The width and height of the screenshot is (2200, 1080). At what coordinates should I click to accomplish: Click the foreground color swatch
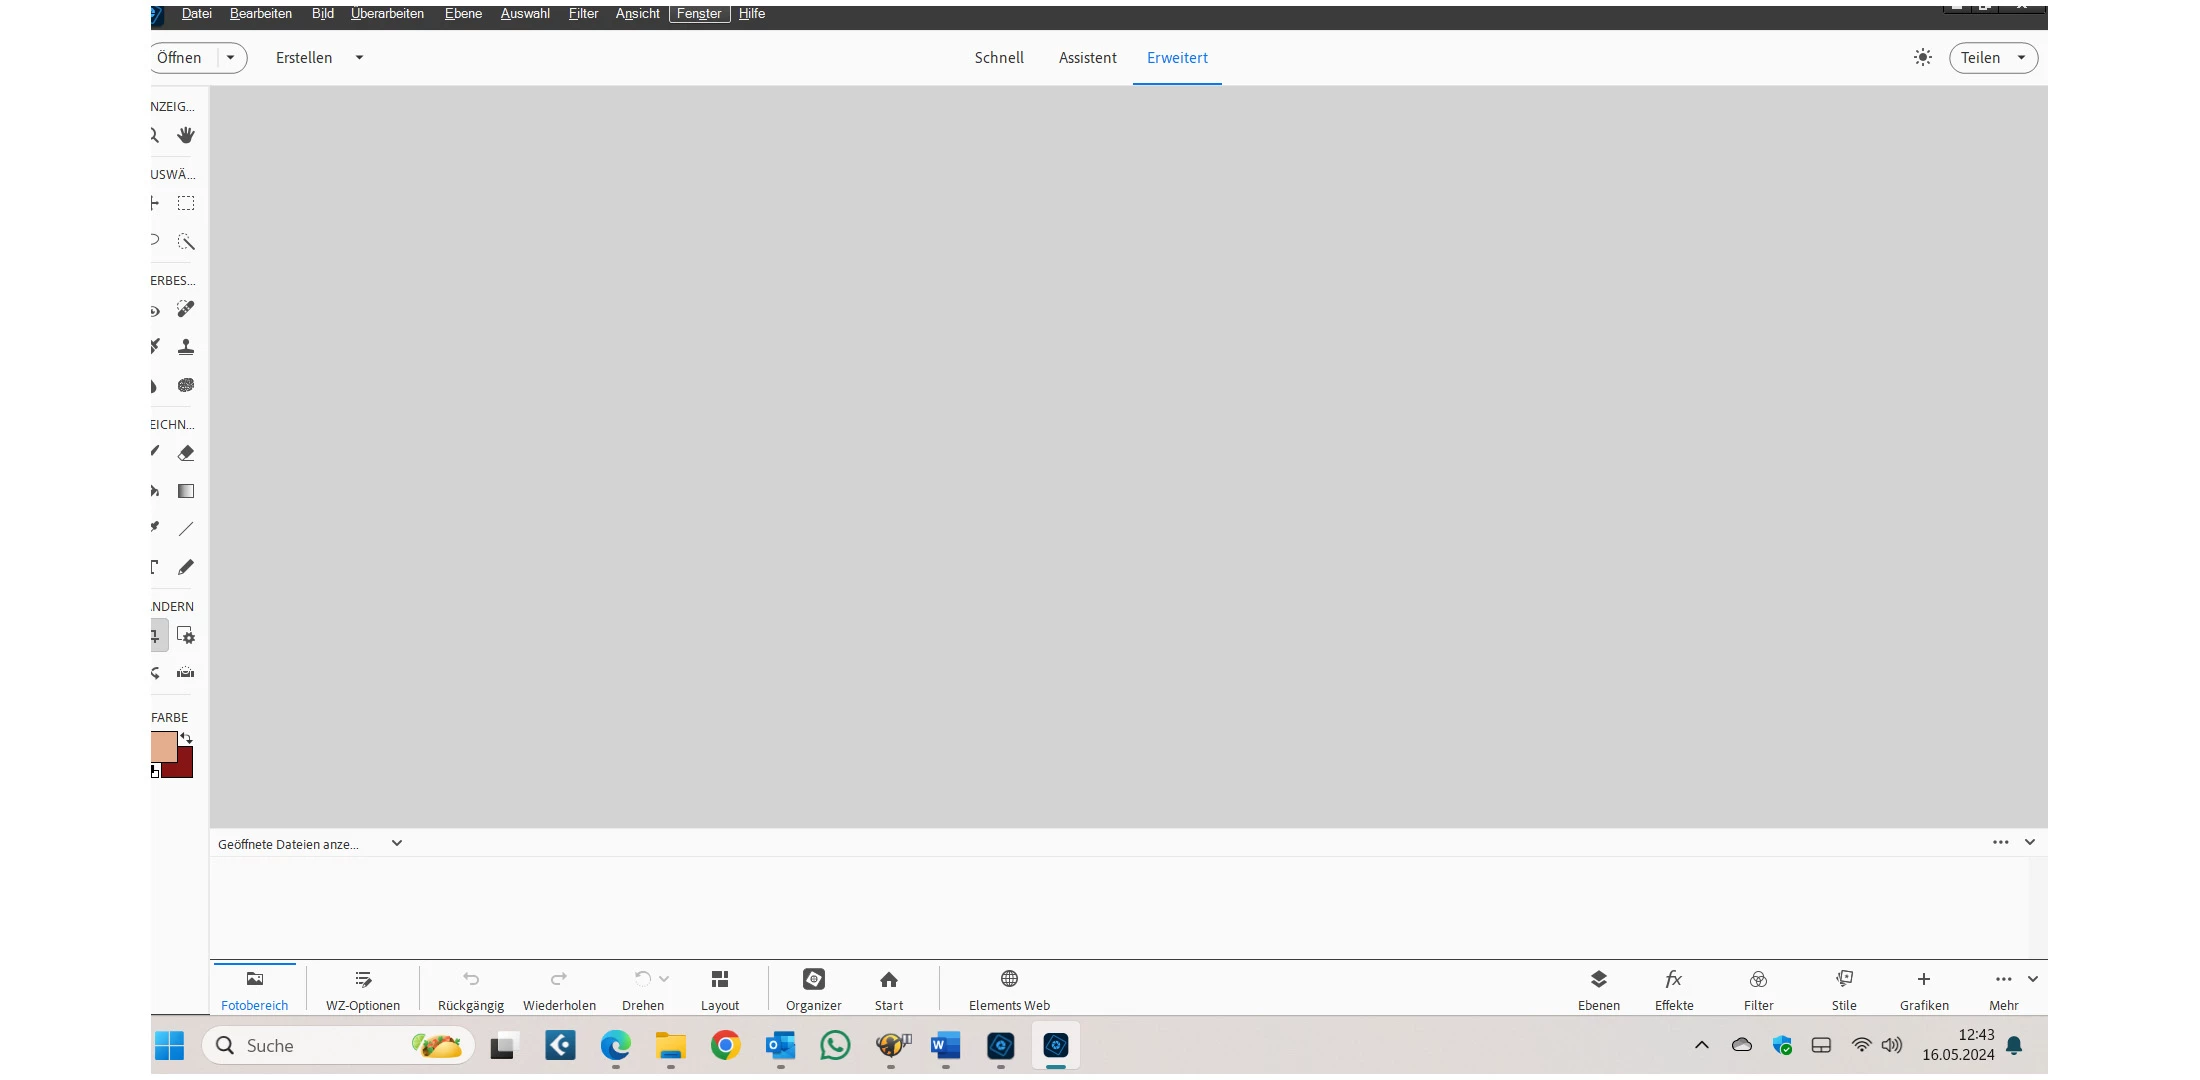pos(163,746)
